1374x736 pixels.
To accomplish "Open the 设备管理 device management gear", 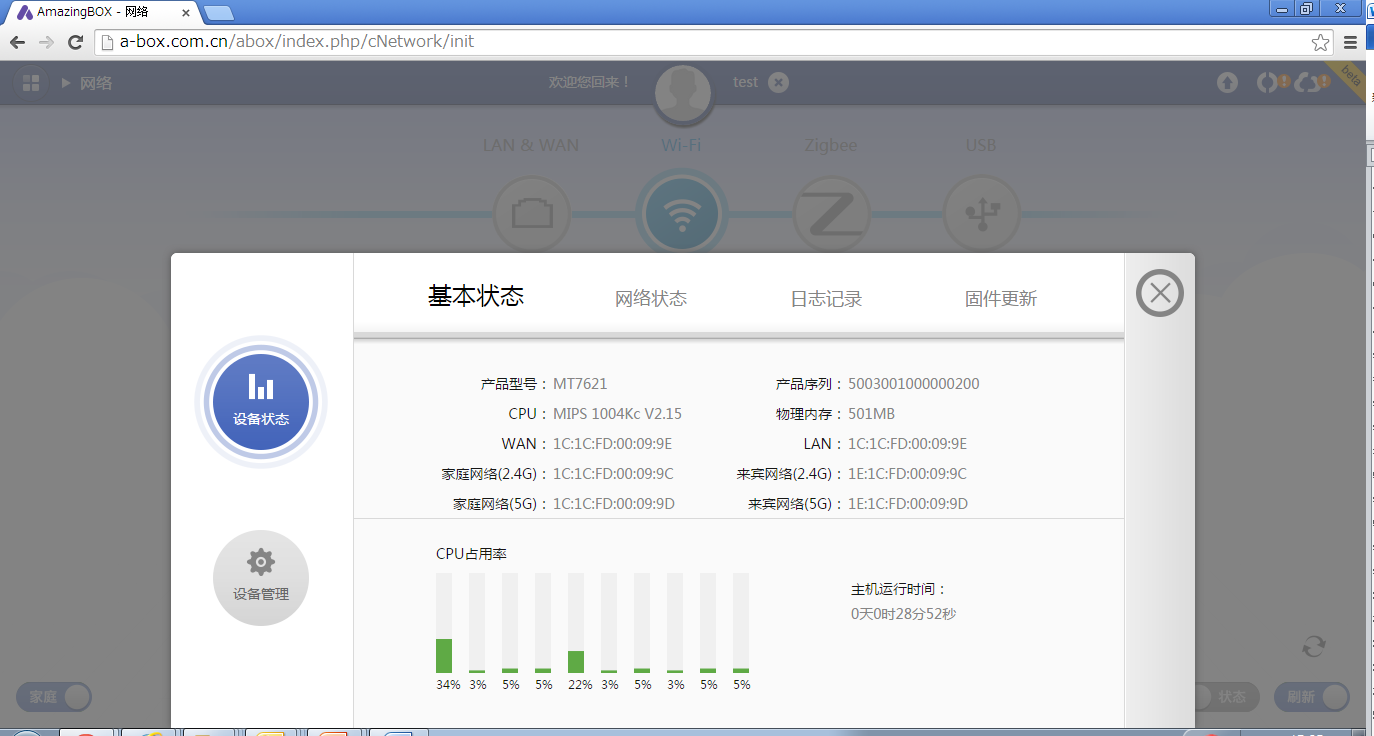I will pyautogui.click(x=261, y=577).
